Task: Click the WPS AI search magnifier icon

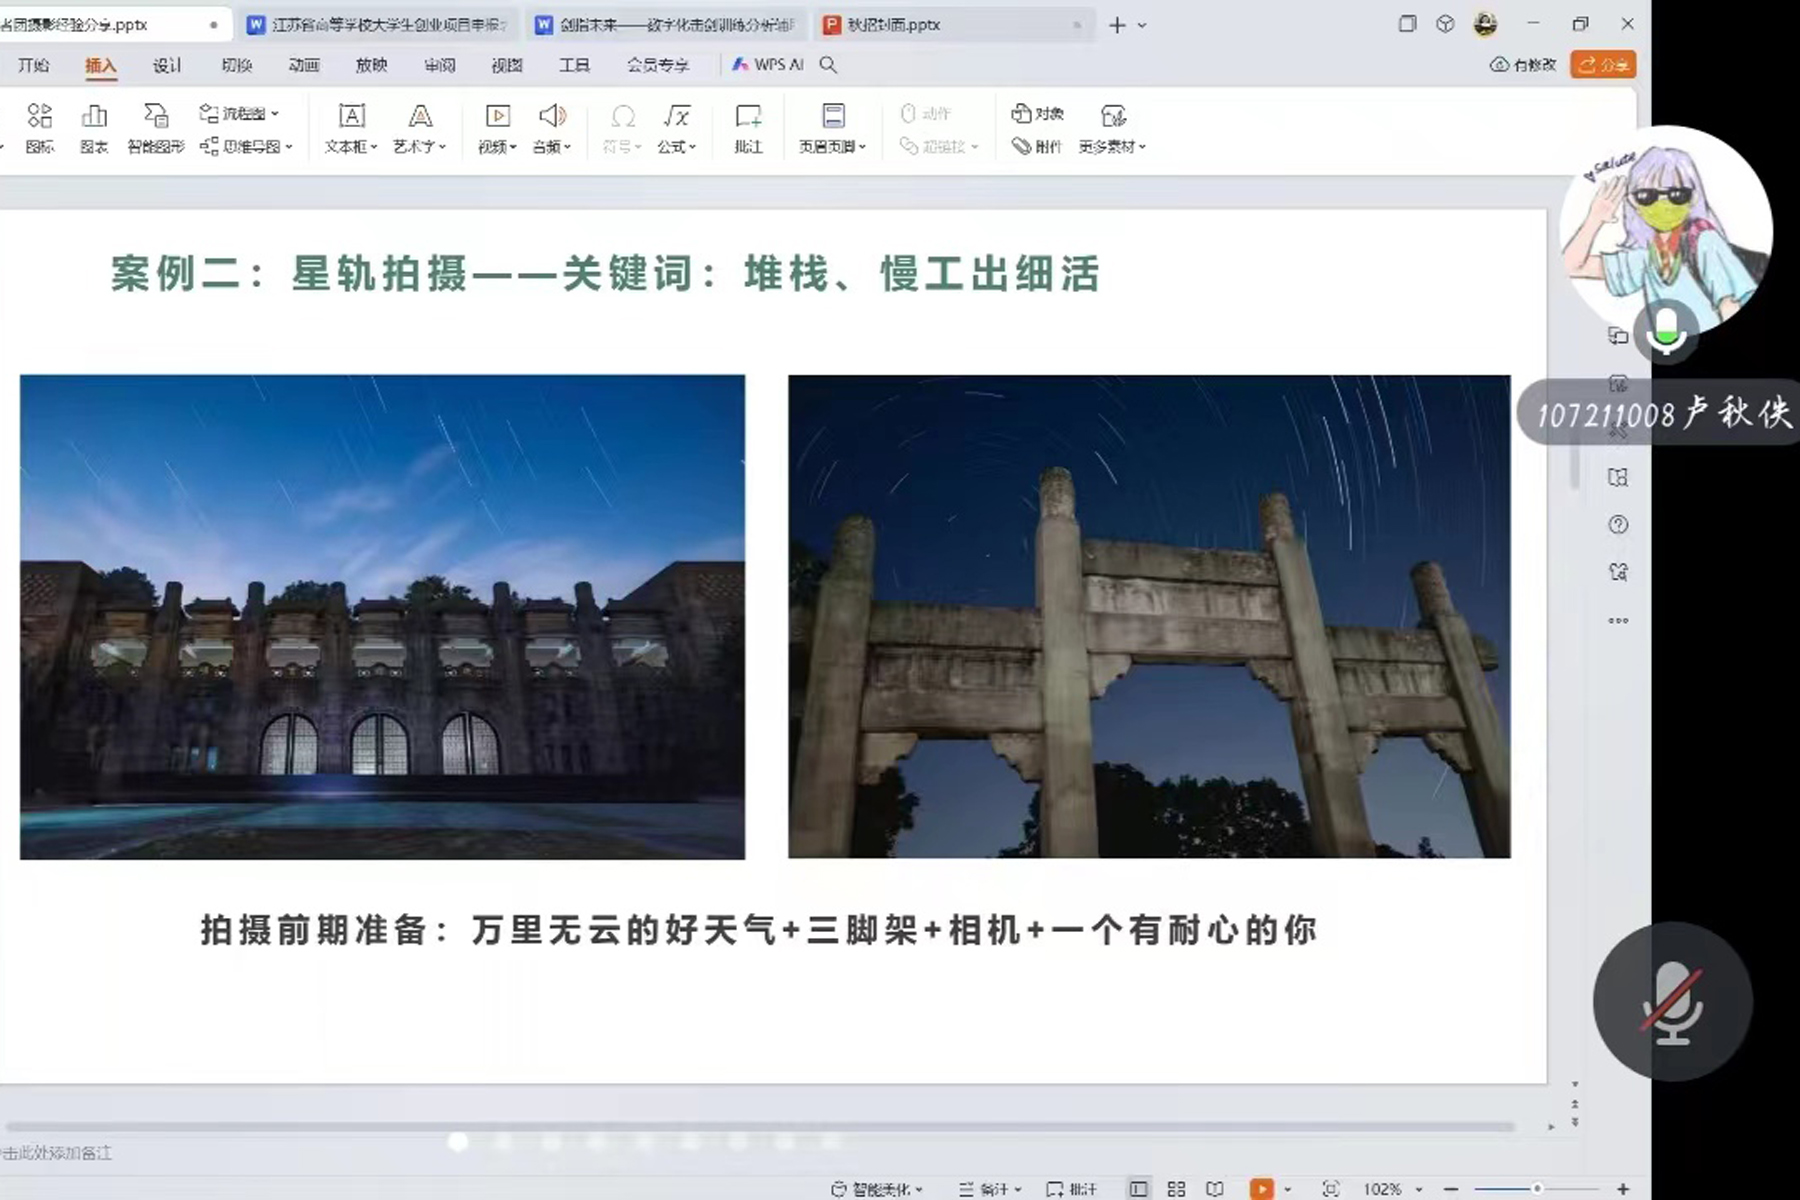Action: 828,65
